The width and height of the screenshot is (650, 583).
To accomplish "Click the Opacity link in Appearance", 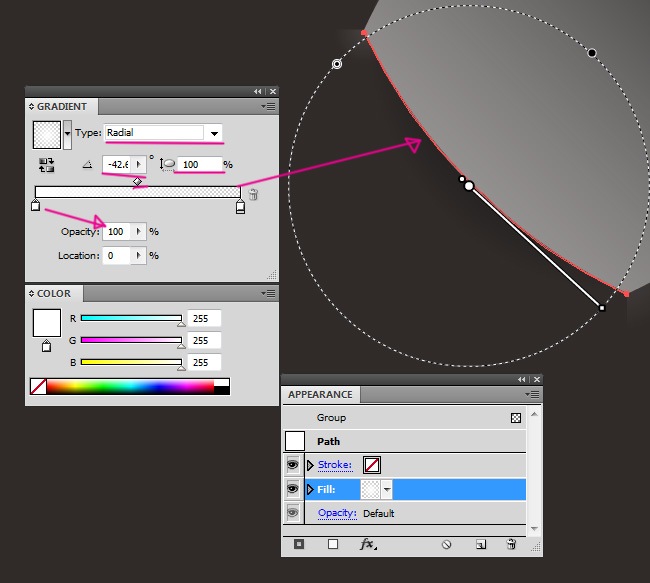I will (x=337, y=513).
